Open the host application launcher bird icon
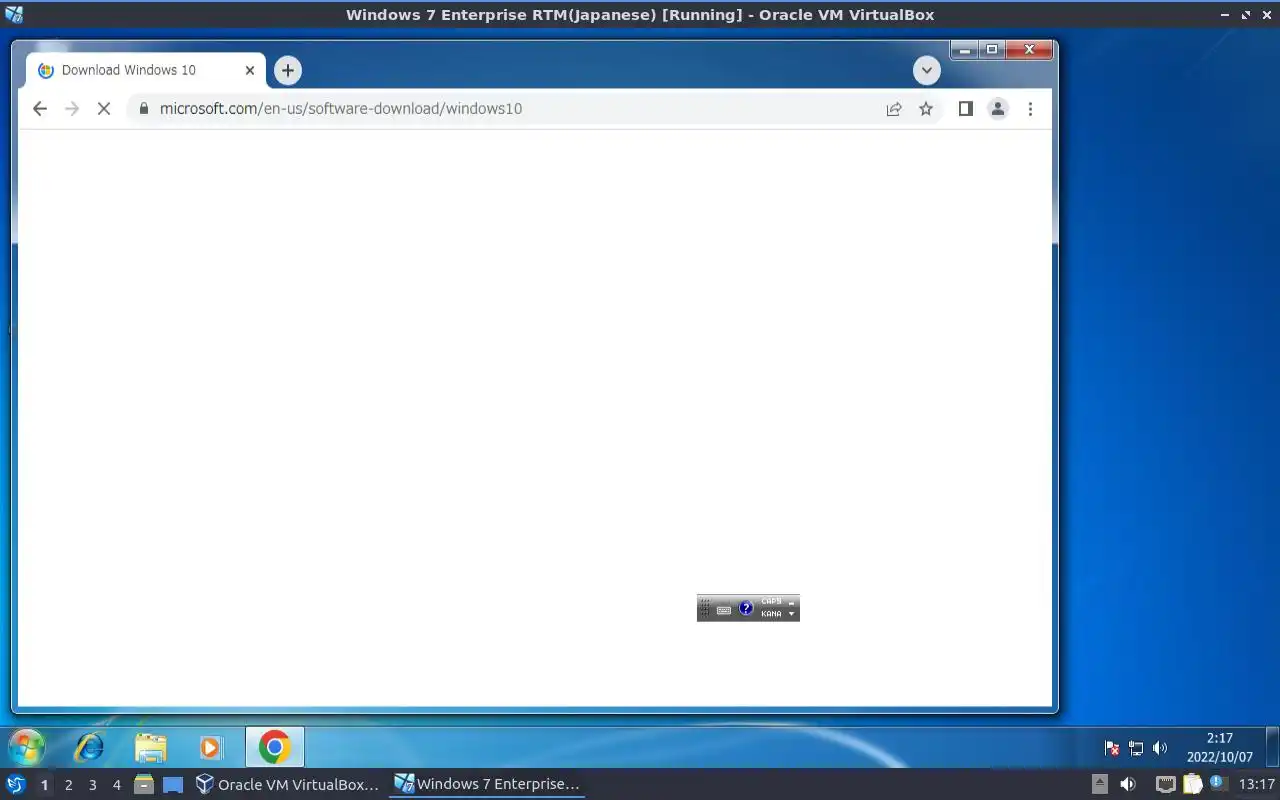Viewport: 1280px width, 800px height. 15,784
